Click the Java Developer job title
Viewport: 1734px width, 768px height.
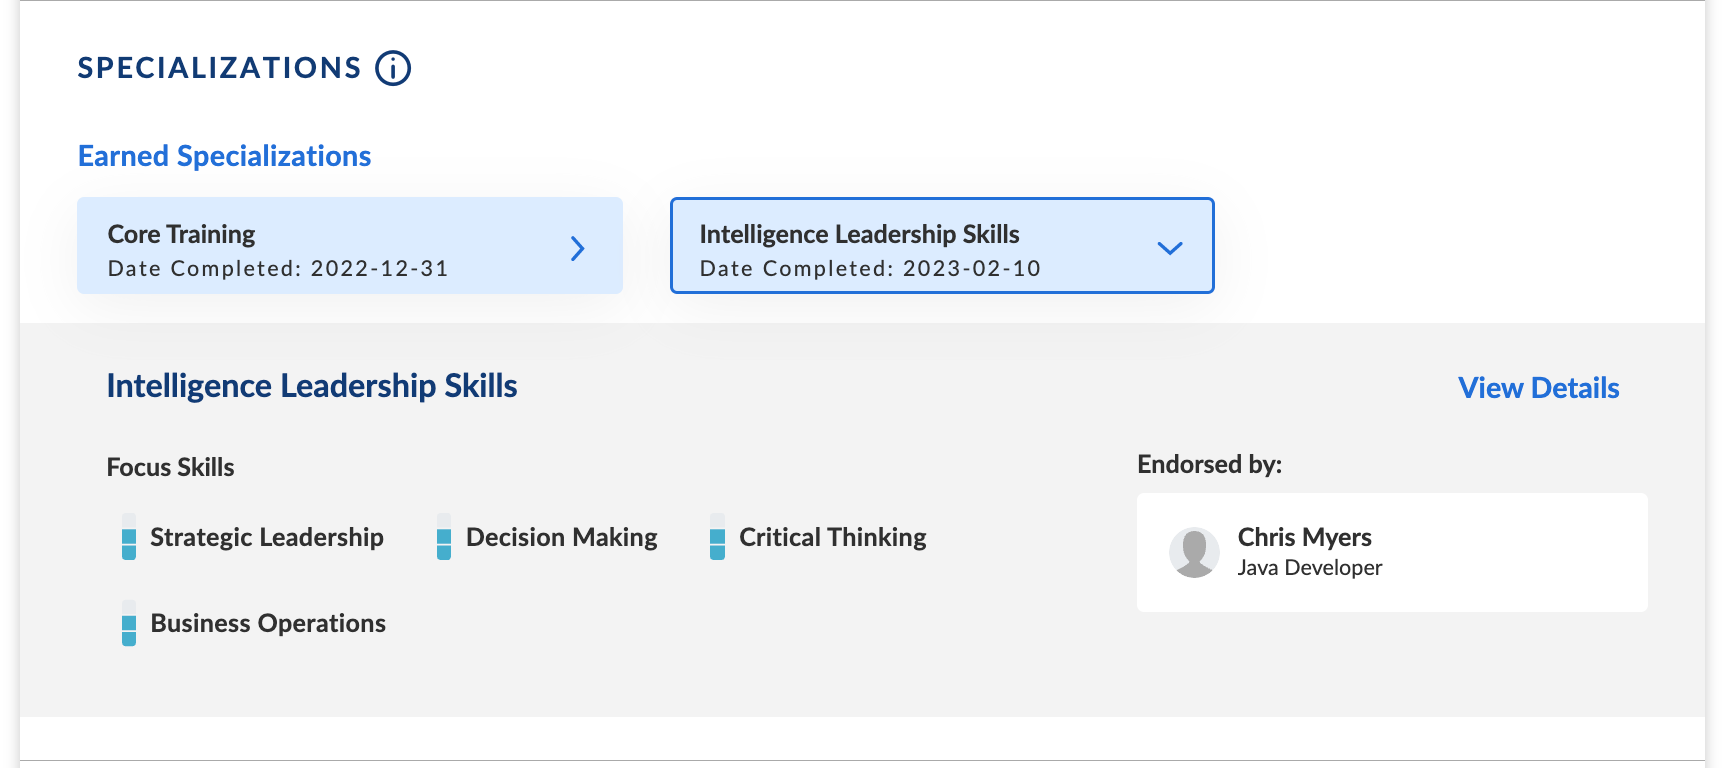[1309, 568]
